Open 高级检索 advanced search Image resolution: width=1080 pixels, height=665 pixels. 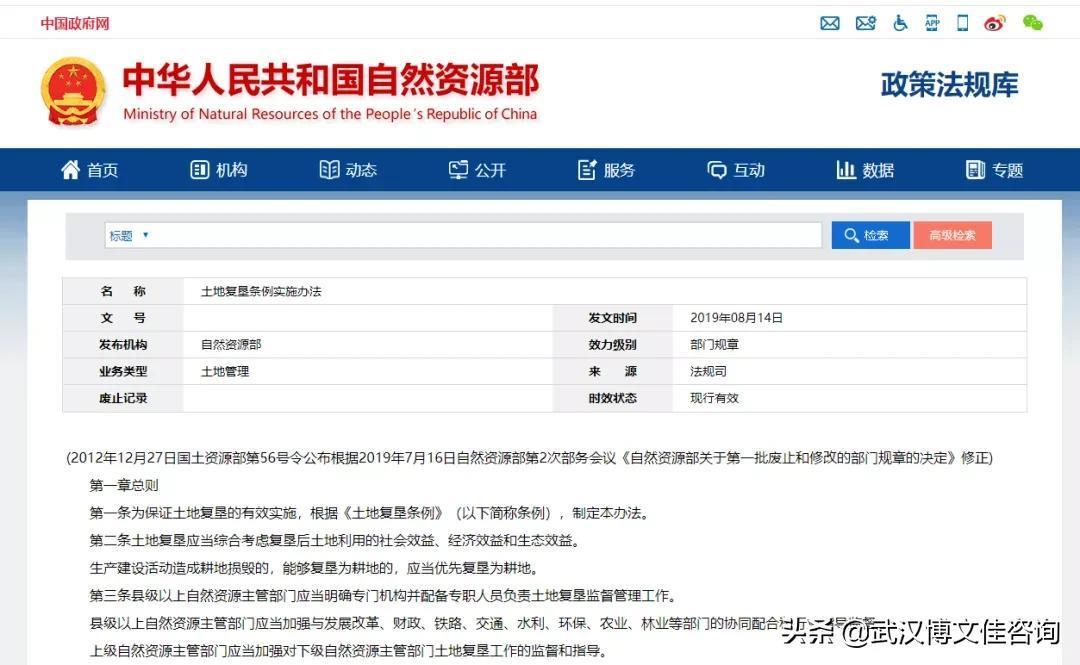(953, 236)
